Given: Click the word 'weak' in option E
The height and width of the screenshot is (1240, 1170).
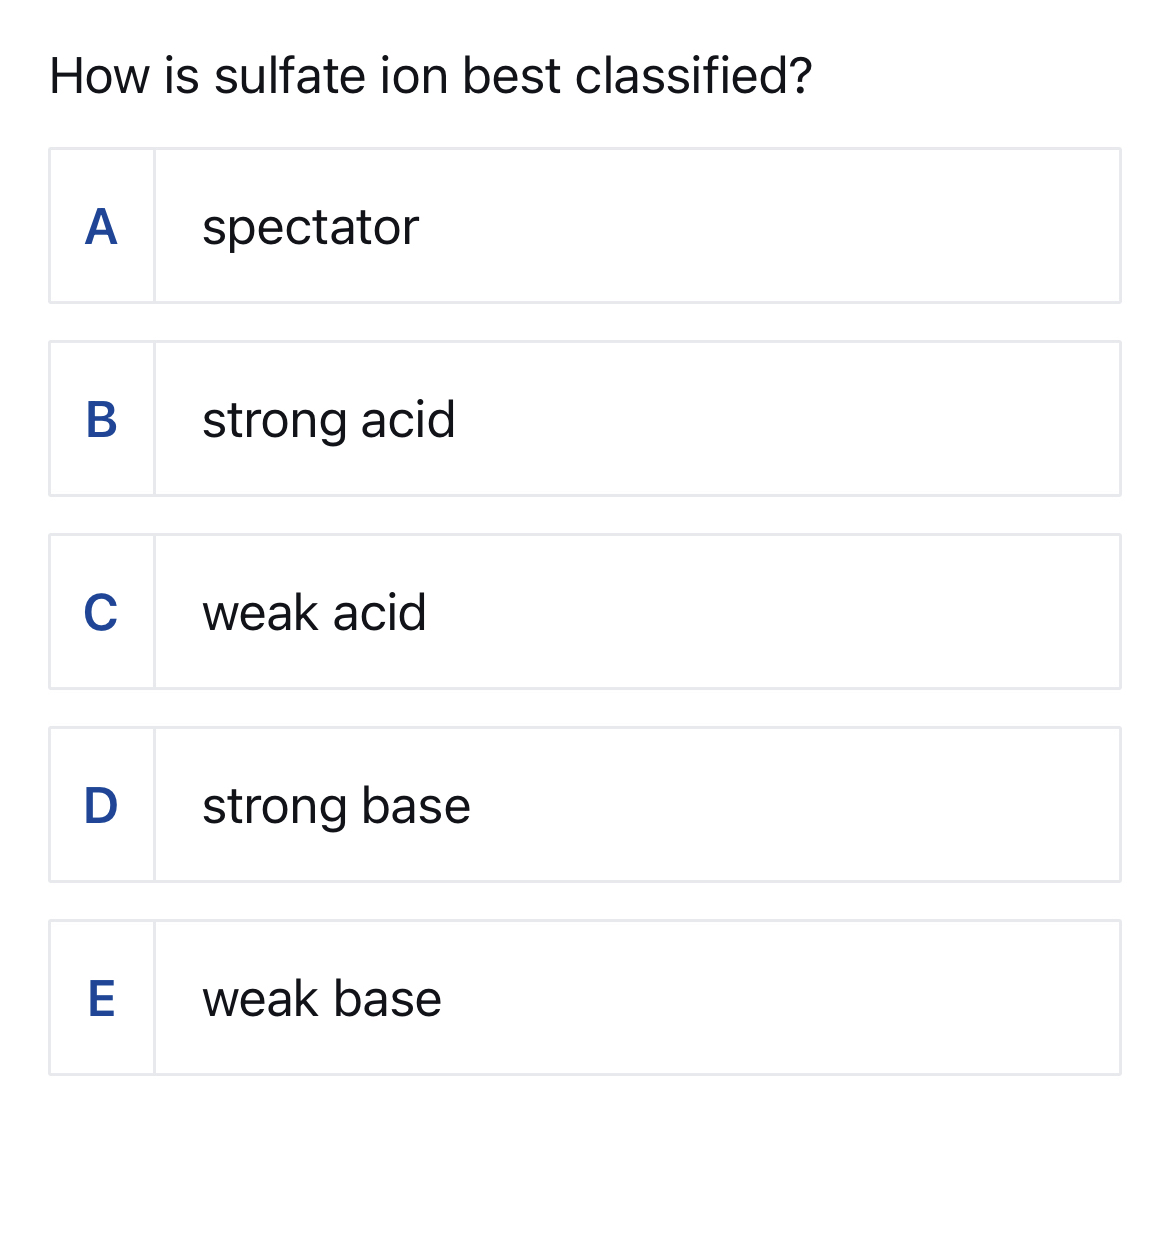Looking at the screenshot, I should pos(259,999).
